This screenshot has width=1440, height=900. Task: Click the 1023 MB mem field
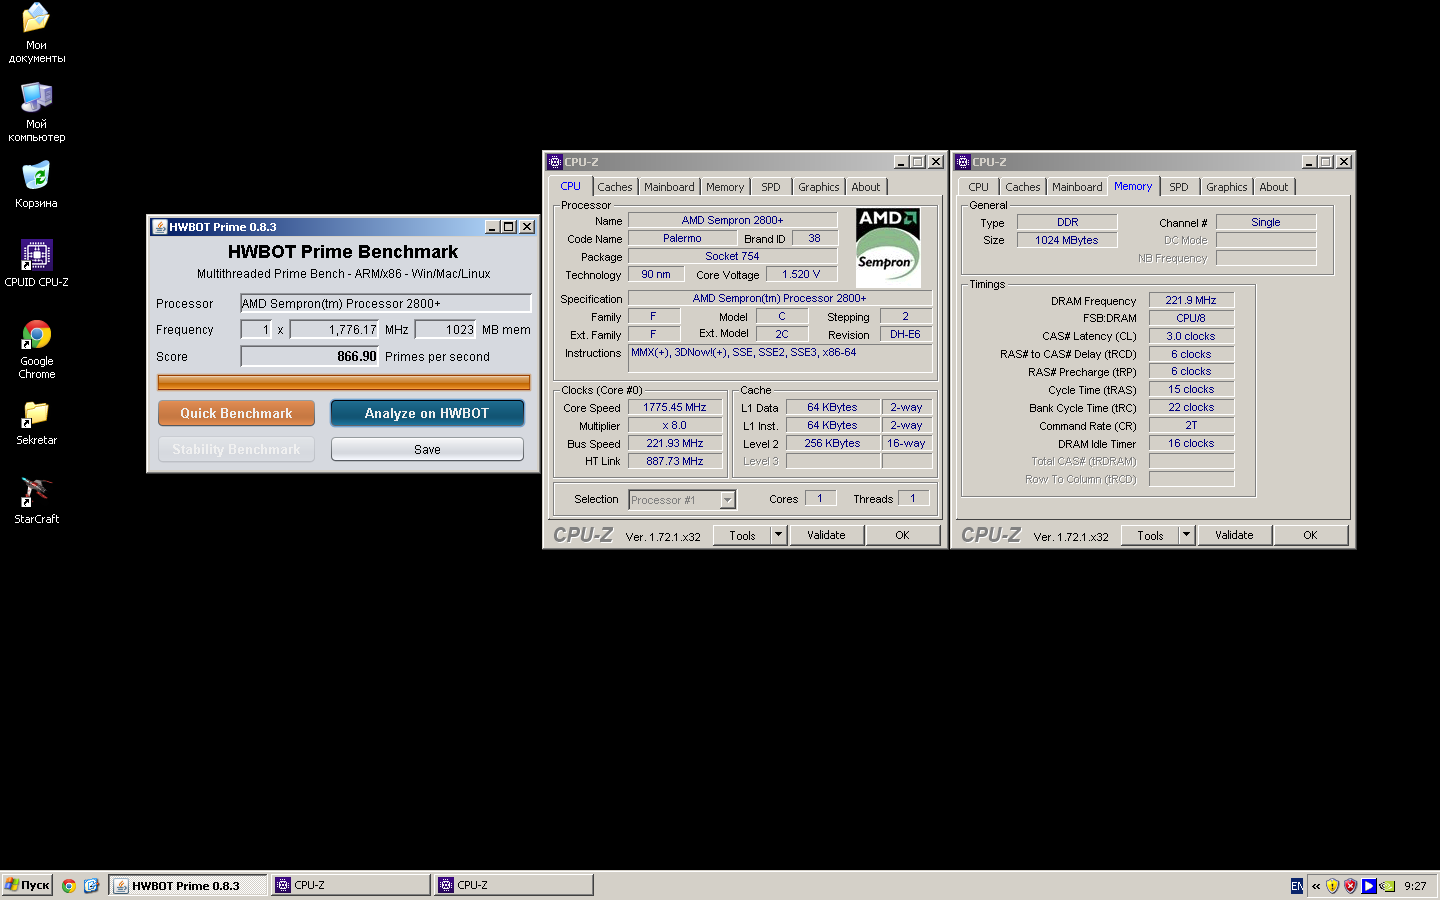(x=446, y=329)
